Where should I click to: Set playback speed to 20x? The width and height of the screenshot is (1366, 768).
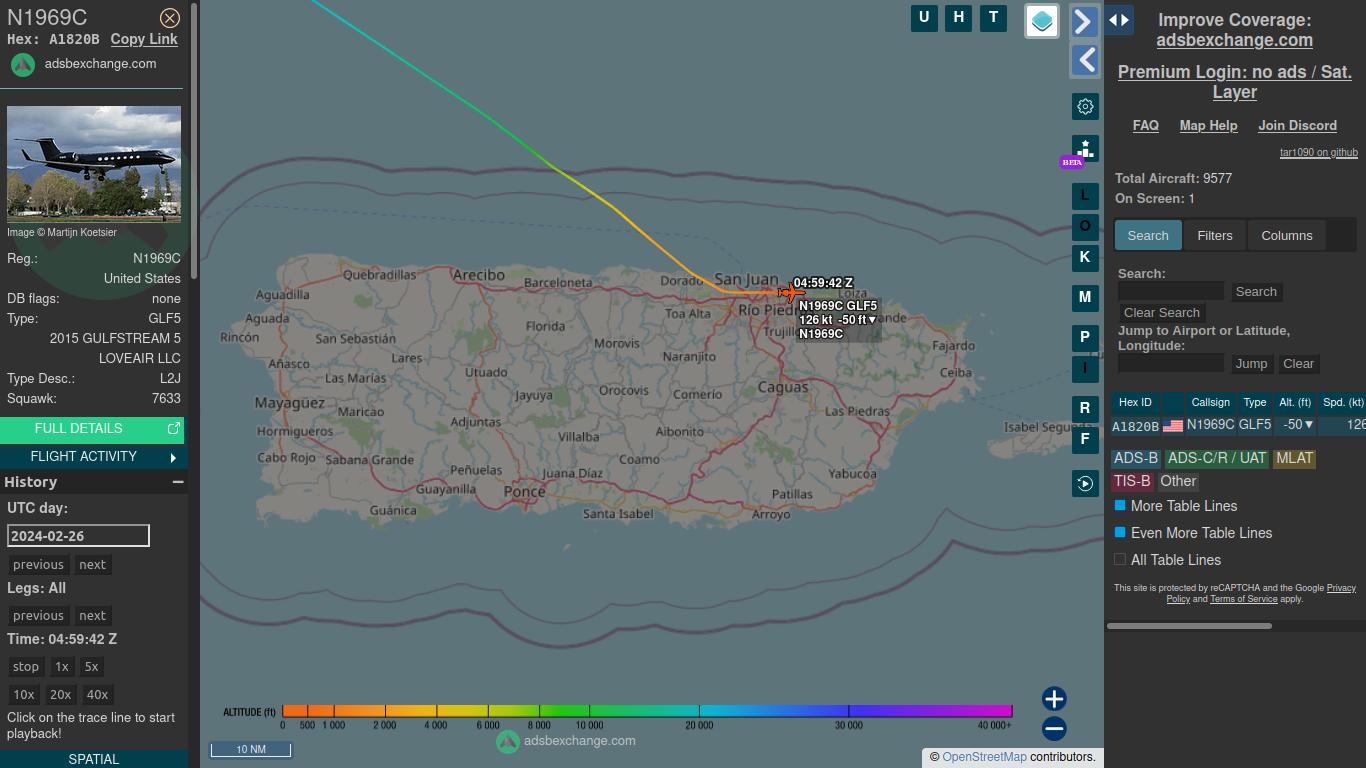61,695
